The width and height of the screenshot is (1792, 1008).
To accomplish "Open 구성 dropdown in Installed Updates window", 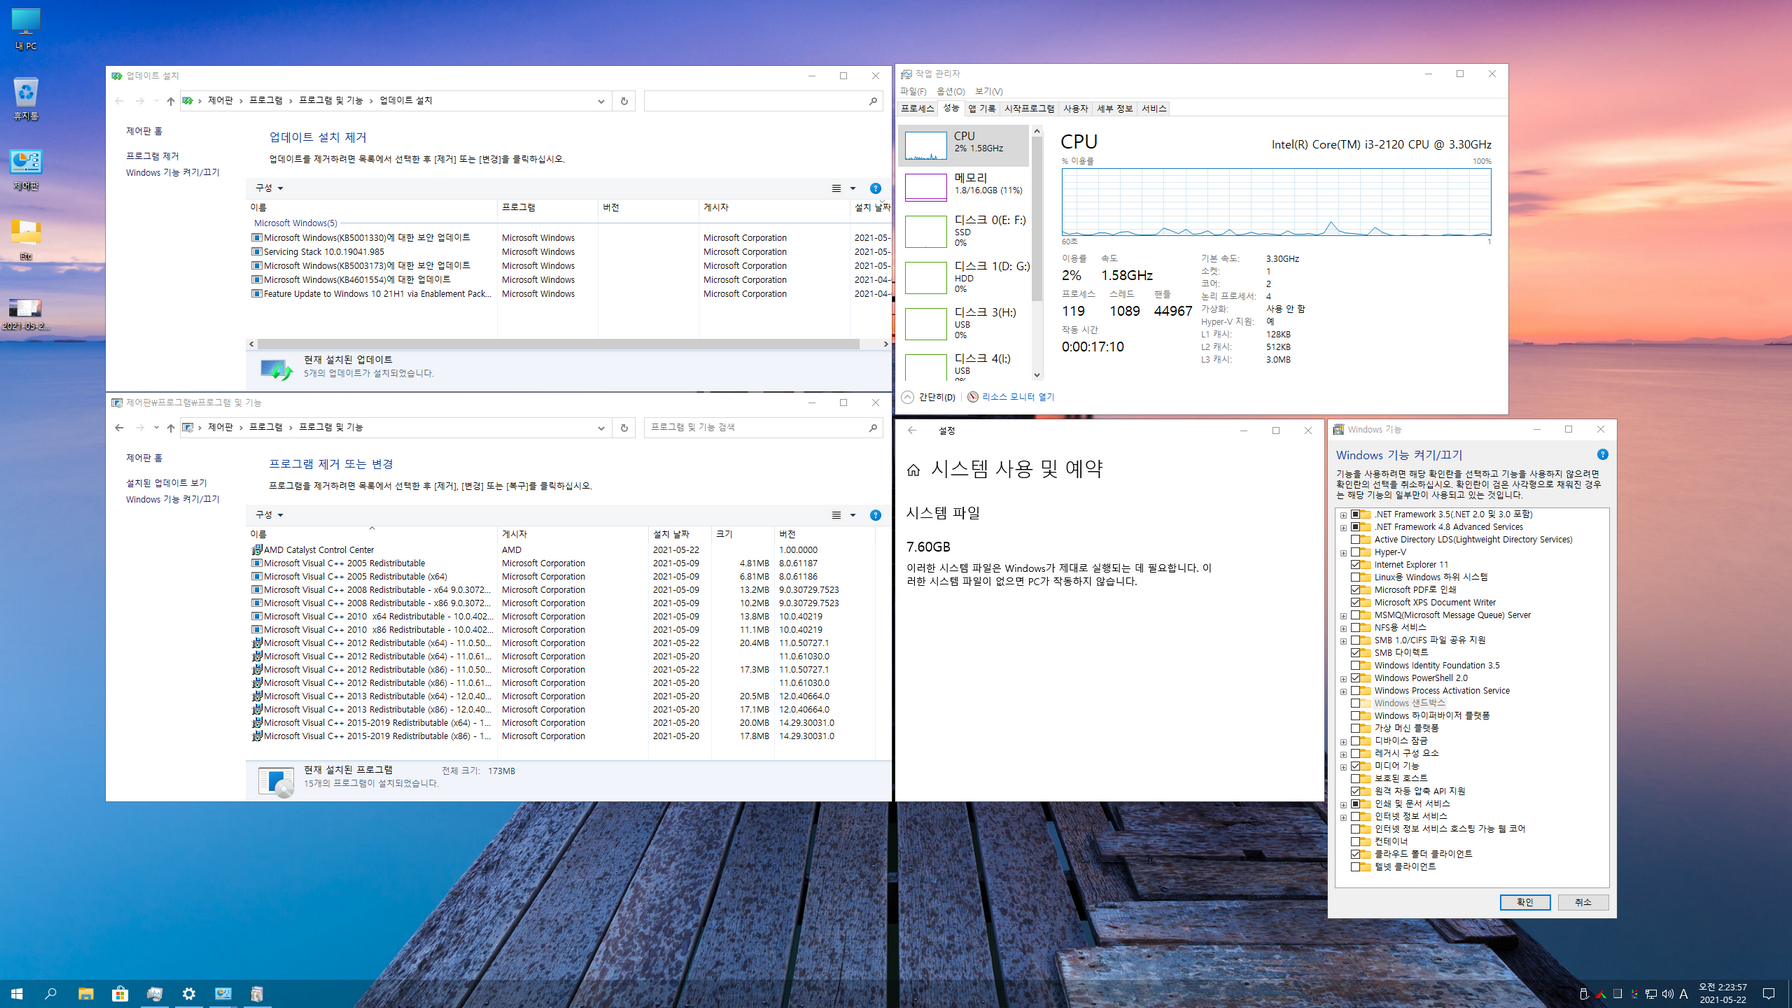I will click(x=269, y=188).
